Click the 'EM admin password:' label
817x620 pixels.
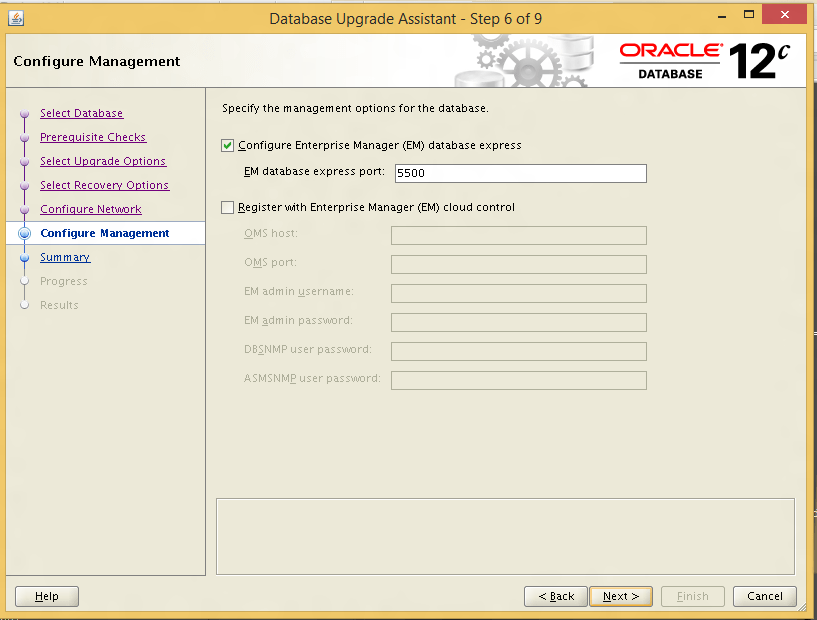point(298,320)
